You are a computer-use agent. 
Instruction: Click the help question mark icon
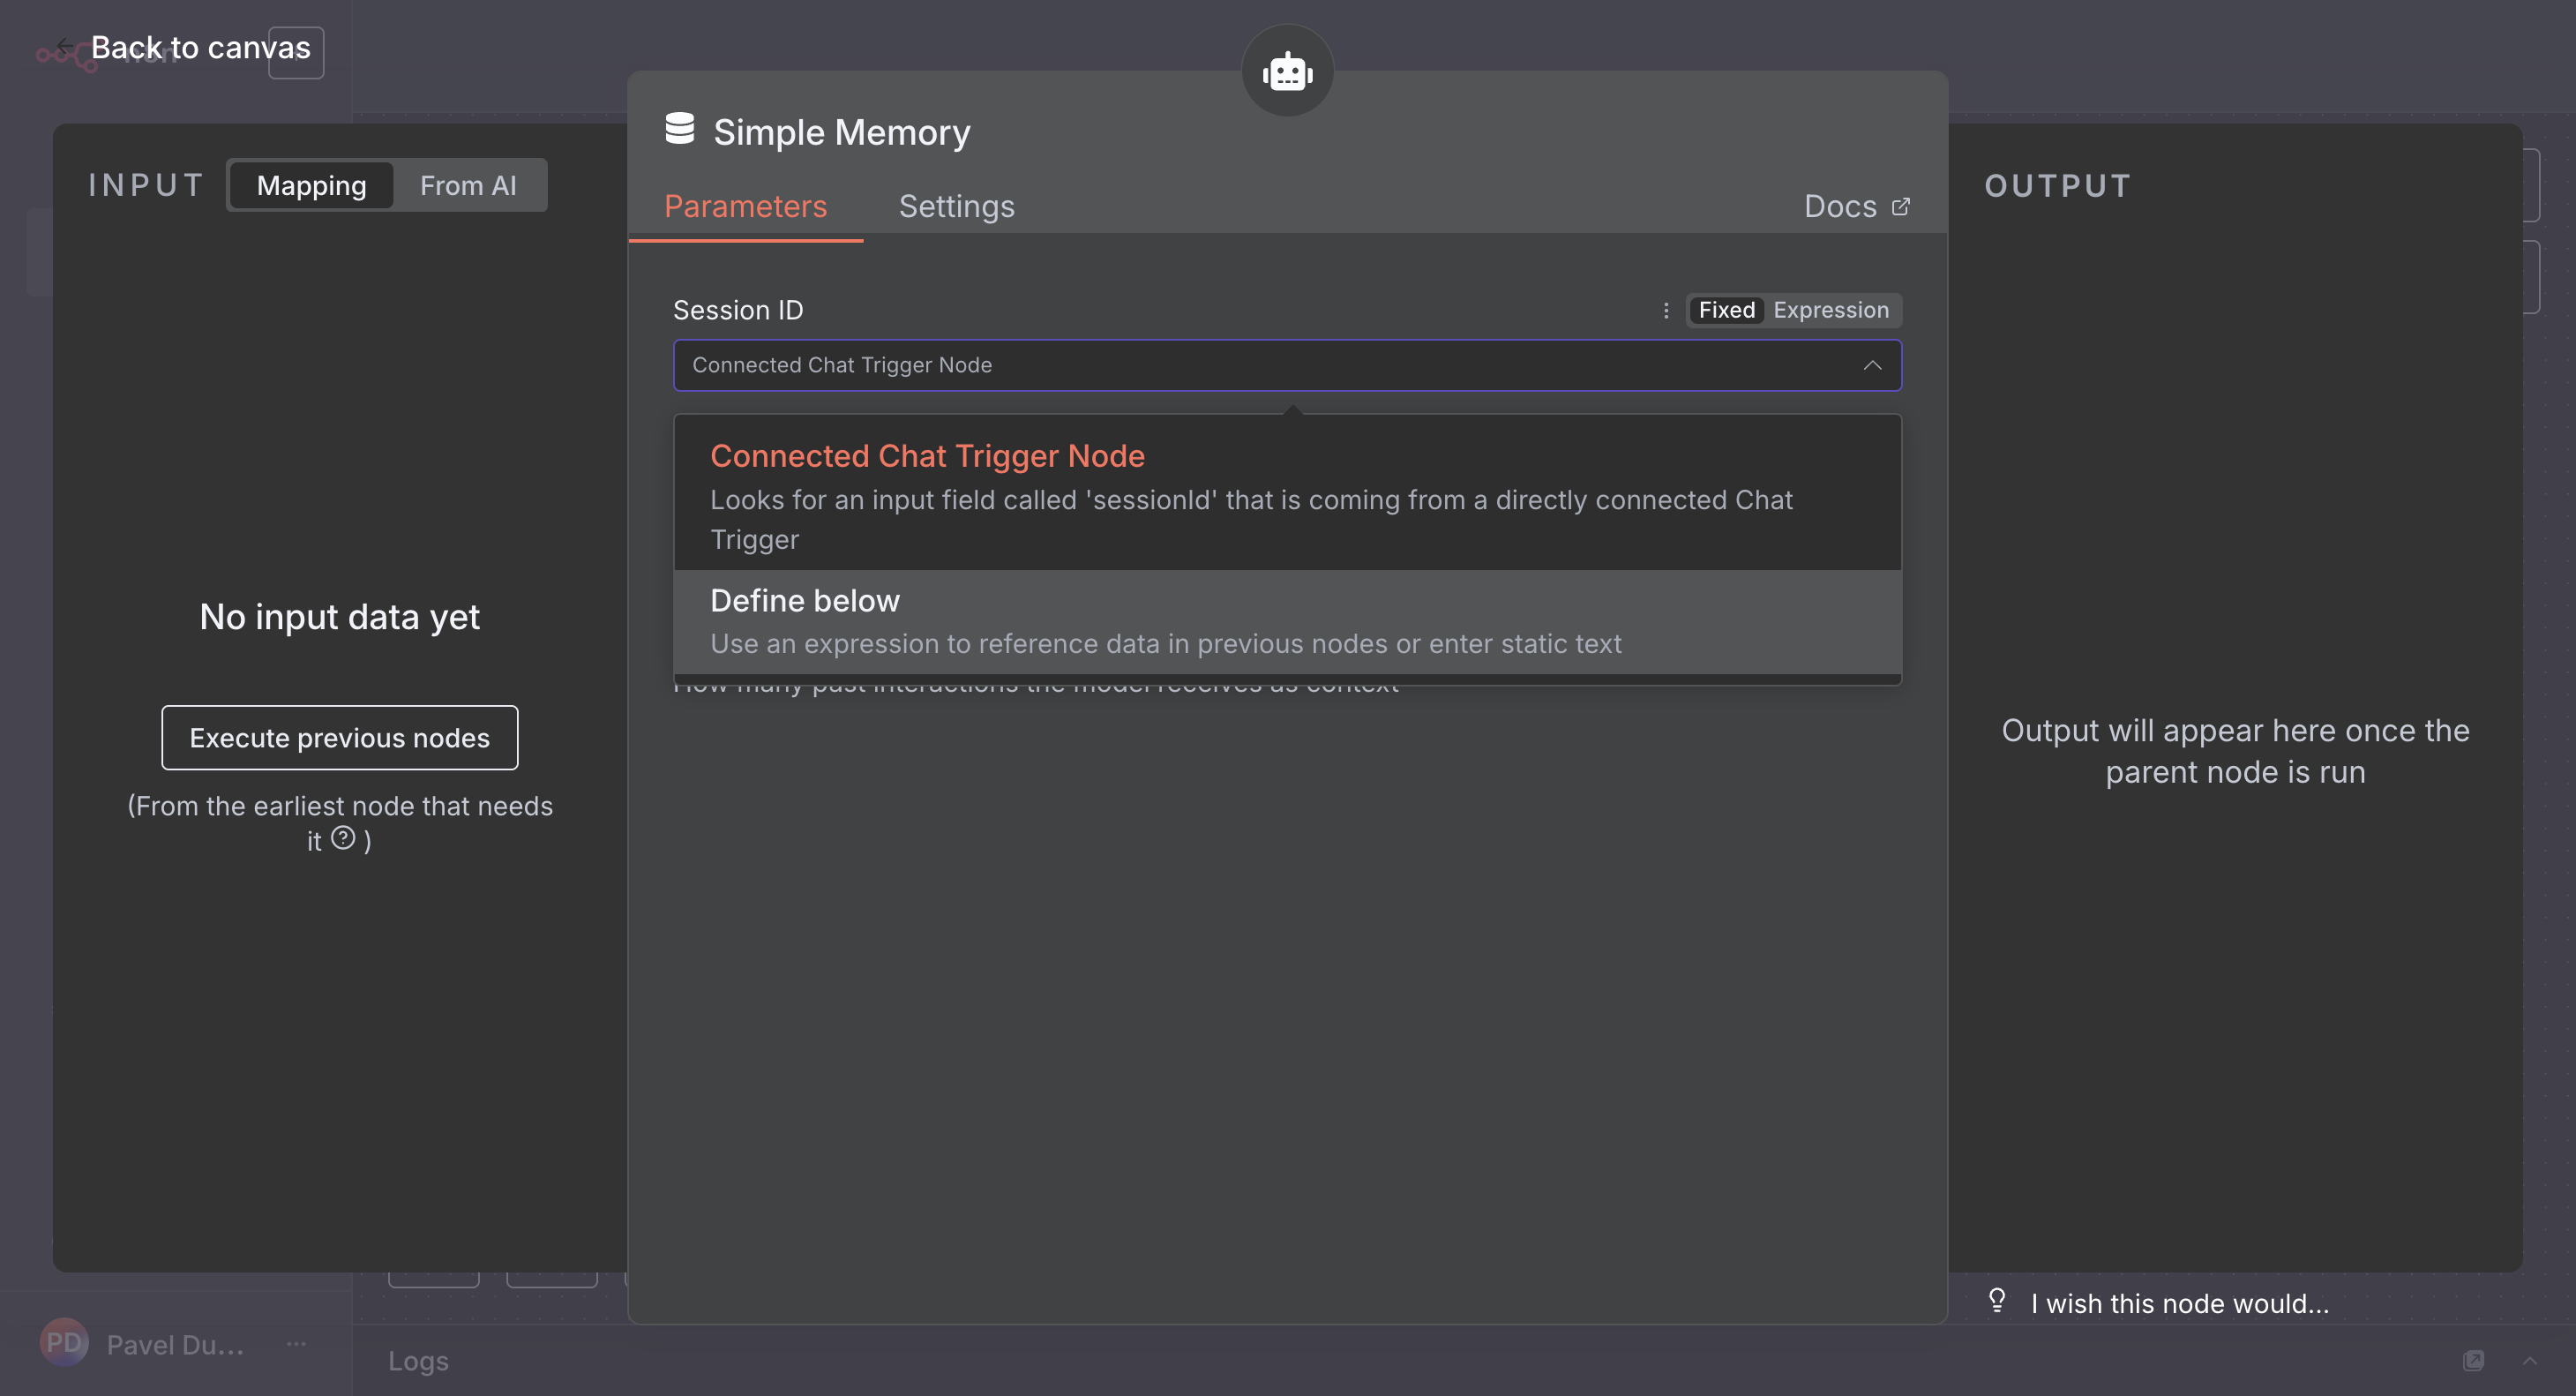point(343,838)
